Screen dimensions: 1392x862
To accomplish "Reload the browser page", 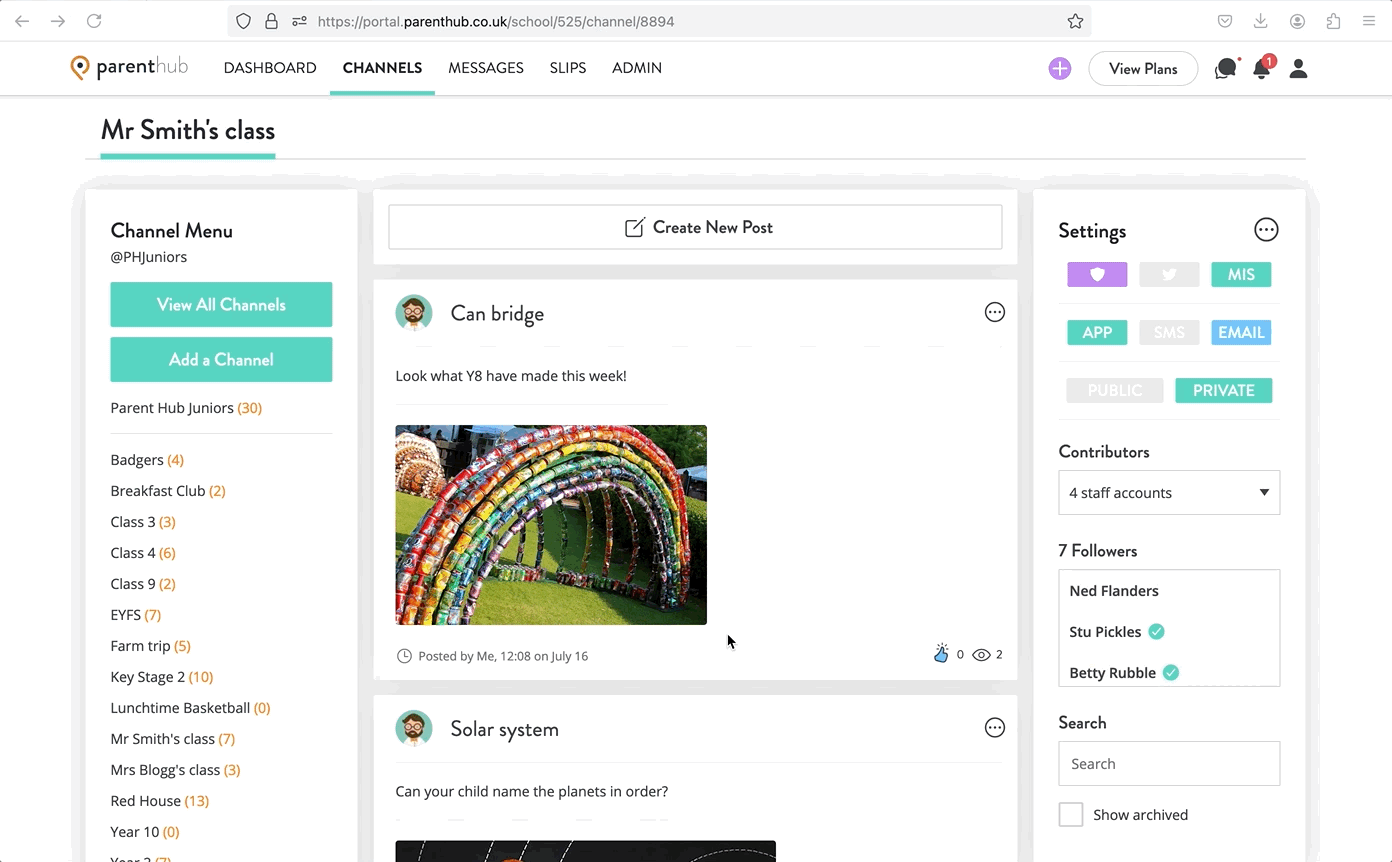I will (x=93, y=21).
